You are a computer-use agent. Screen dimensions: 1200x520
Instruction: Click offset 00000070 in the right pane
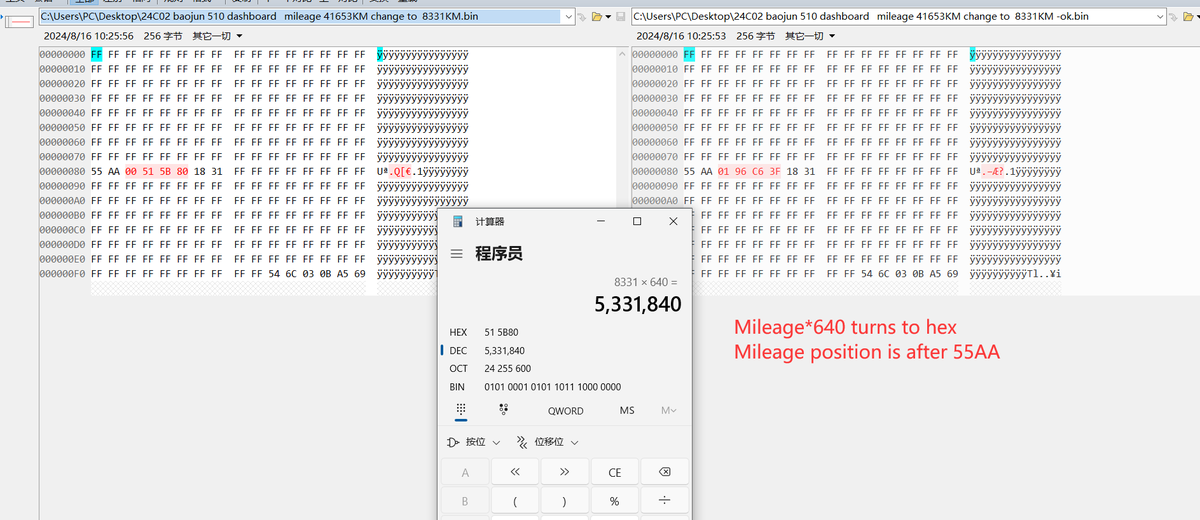click(655, 156)
